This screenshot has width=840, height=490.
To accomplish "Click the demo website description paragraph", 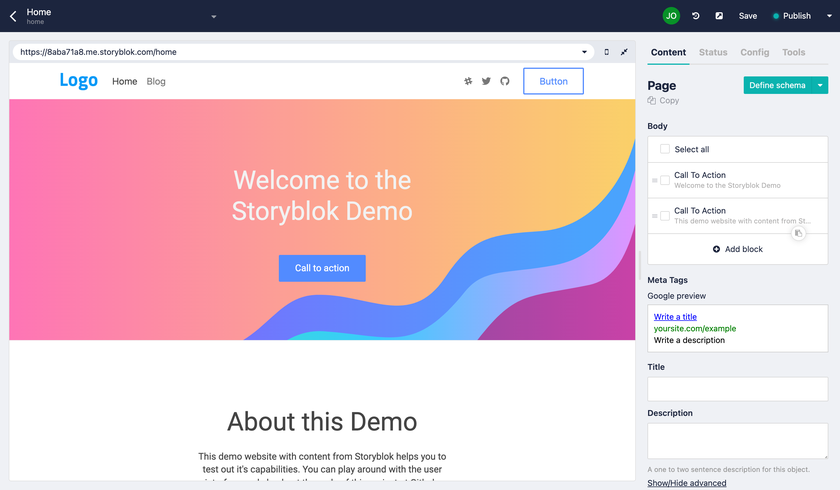I will (322, 467).
